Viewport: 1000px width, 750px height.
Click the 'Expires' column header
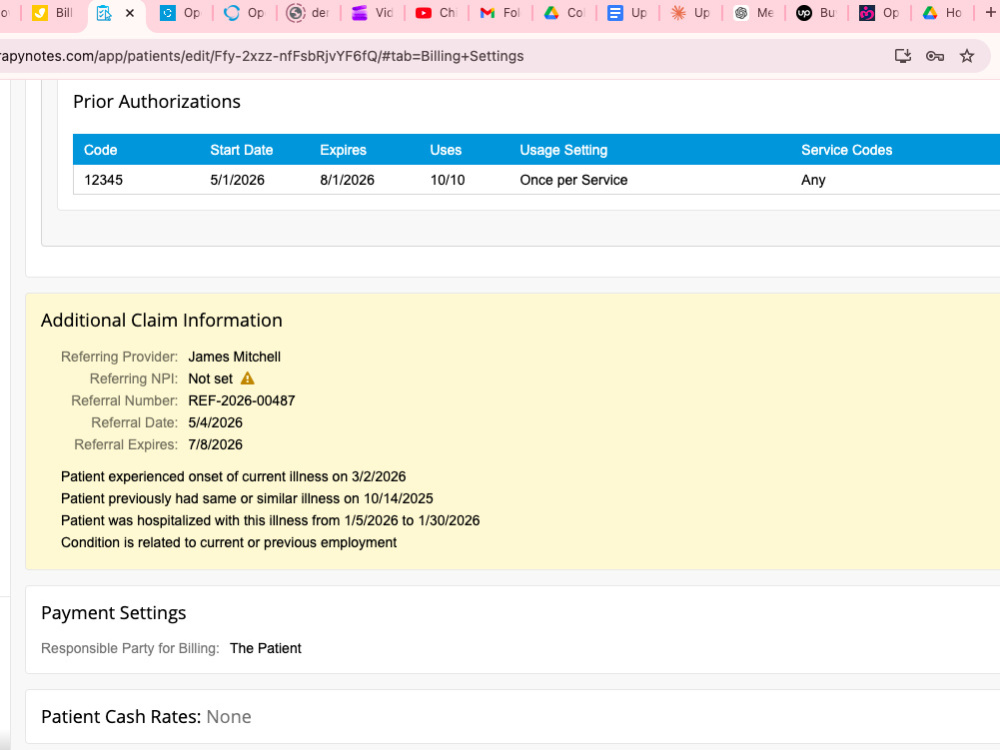(x=343, y=150)
